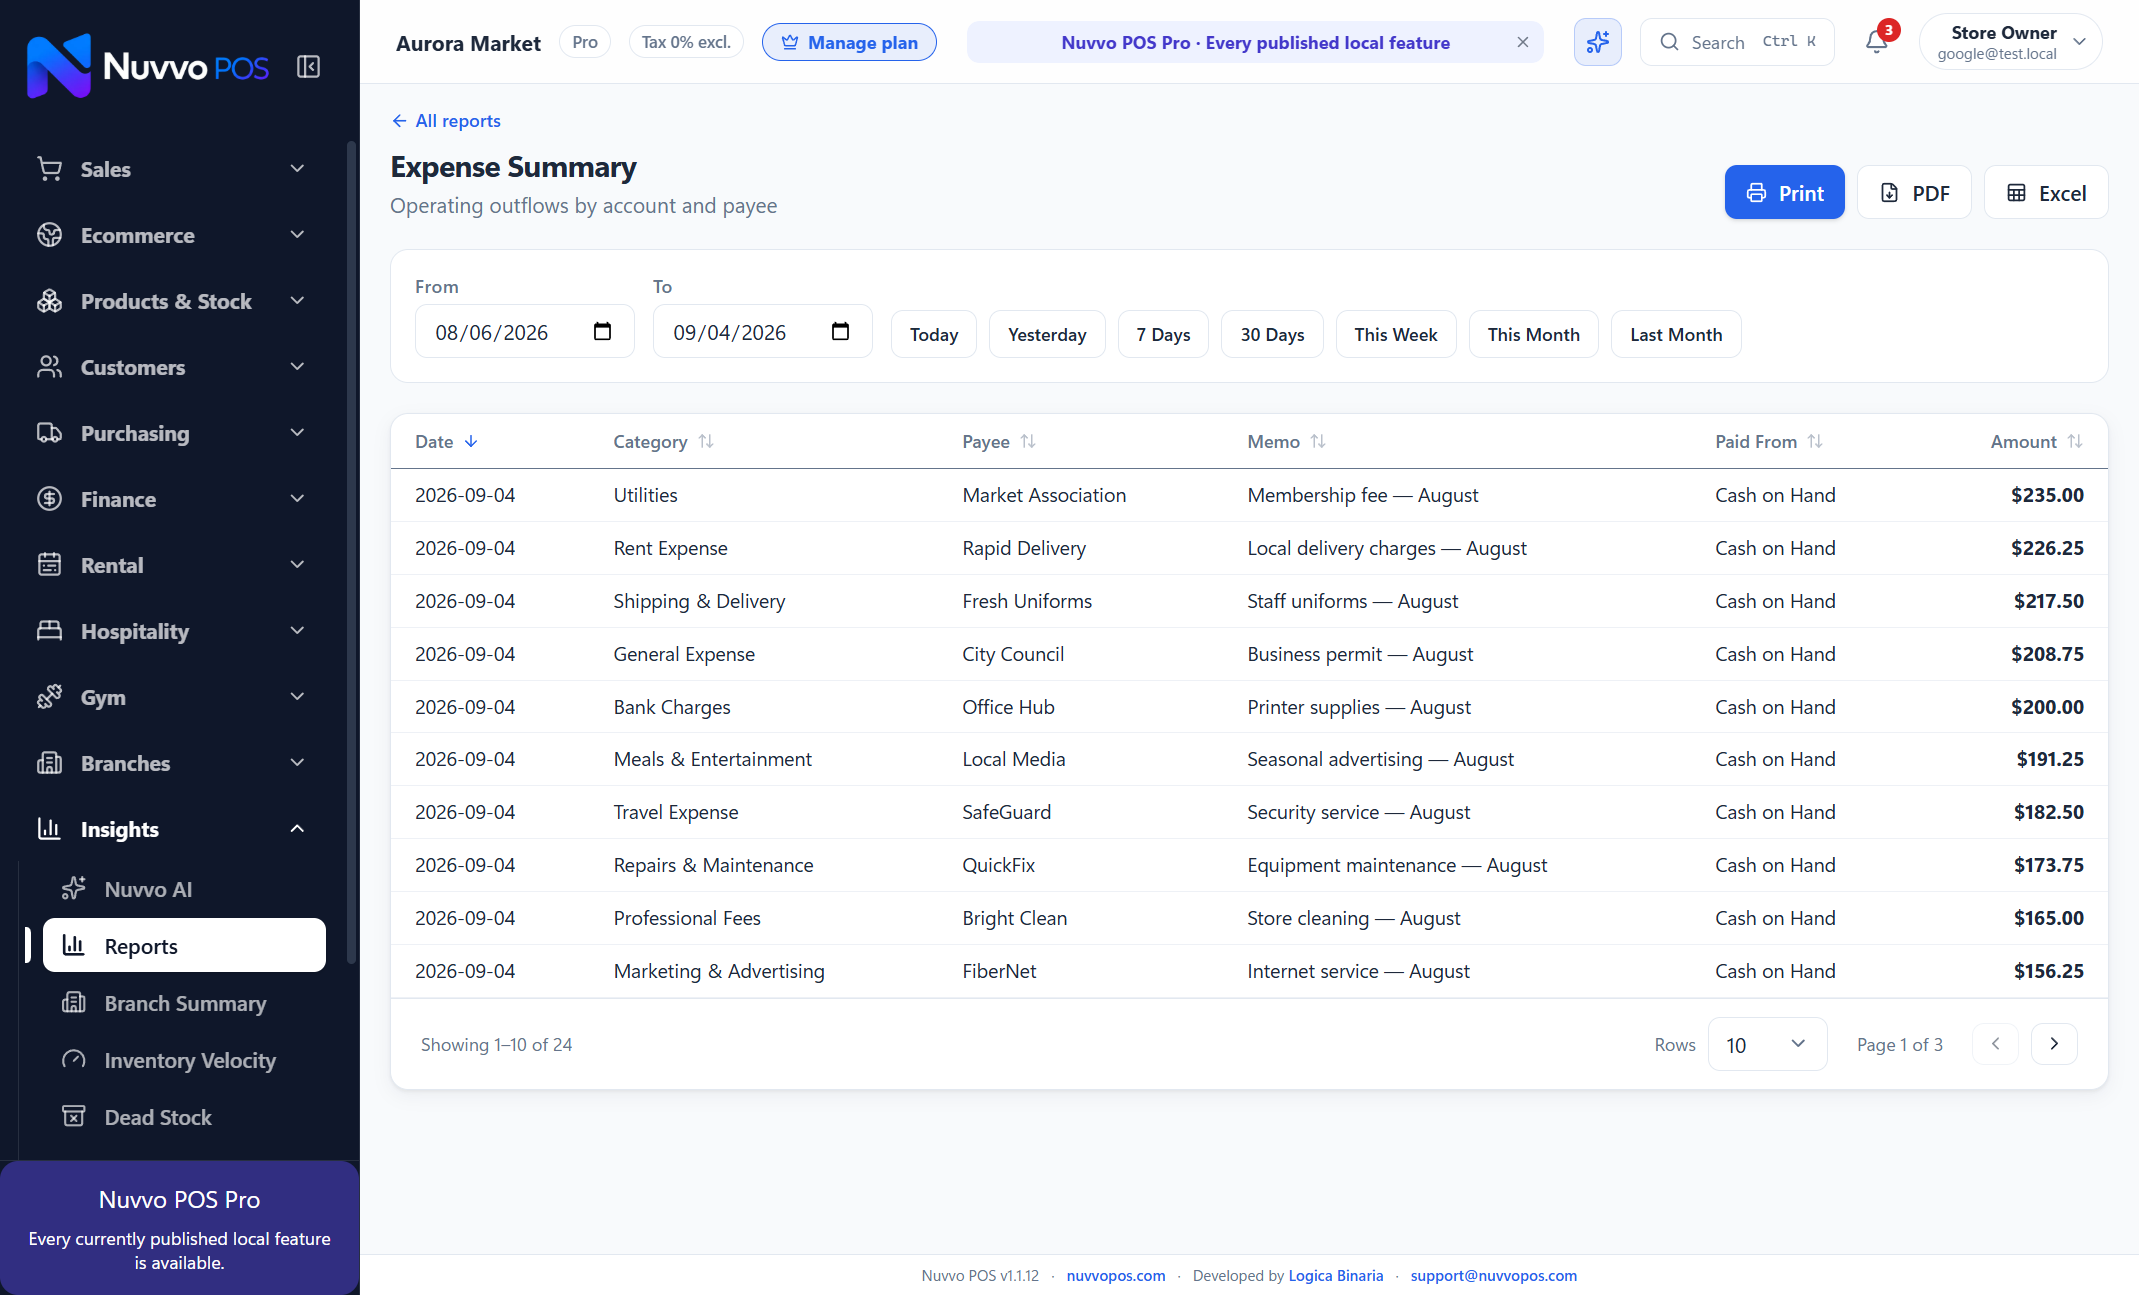The width and height of the screenshot is (2139, 1295).
Task: Expand the Products & Stock chevron
Action: pyautogui.click(x=297, y=301)
